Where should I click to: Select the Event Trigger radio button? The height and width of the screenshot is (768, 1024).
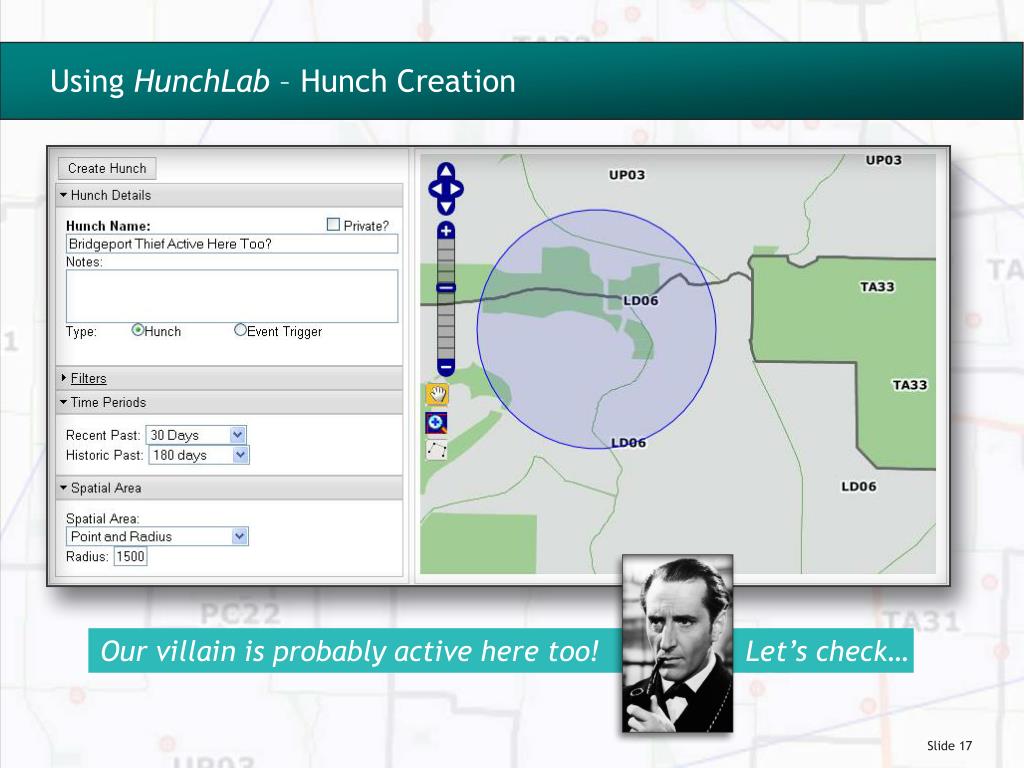[x=240, y=330]
